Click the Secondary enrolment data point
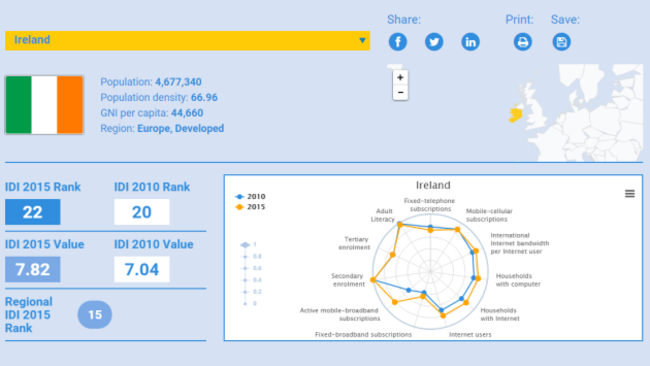Screen dimensions: 650x366 click(x=373, y=280)
